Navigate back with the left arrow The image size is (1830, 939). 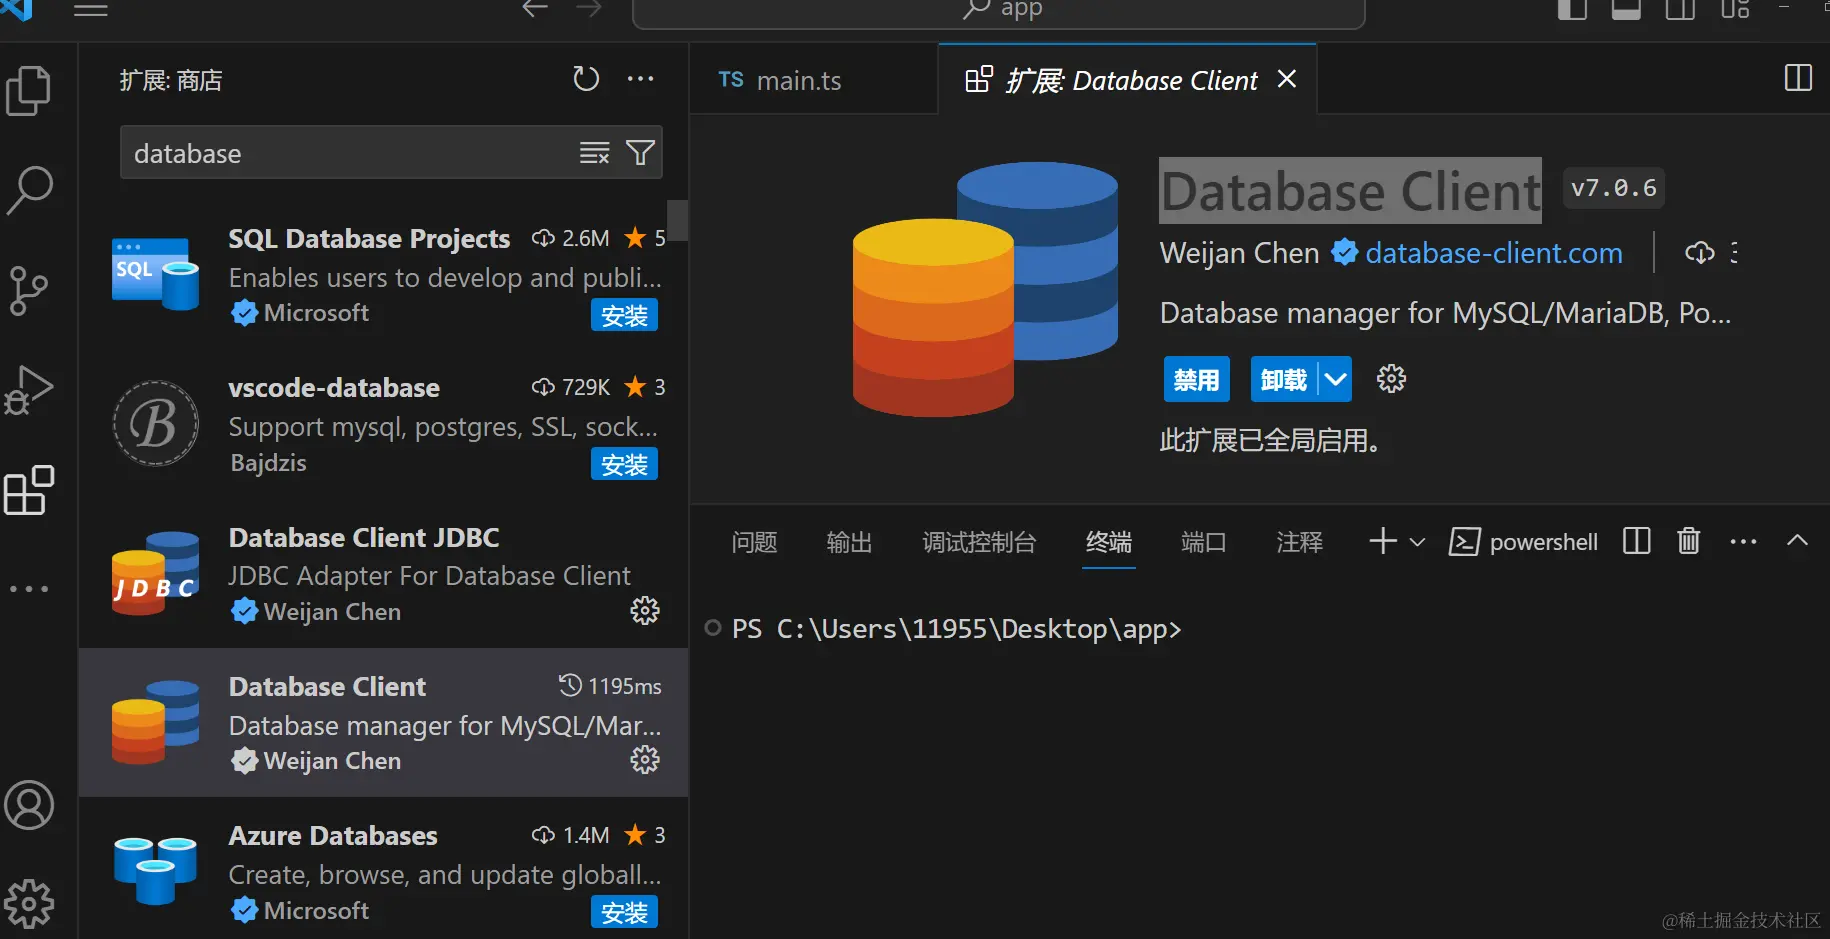click(535, 9)
